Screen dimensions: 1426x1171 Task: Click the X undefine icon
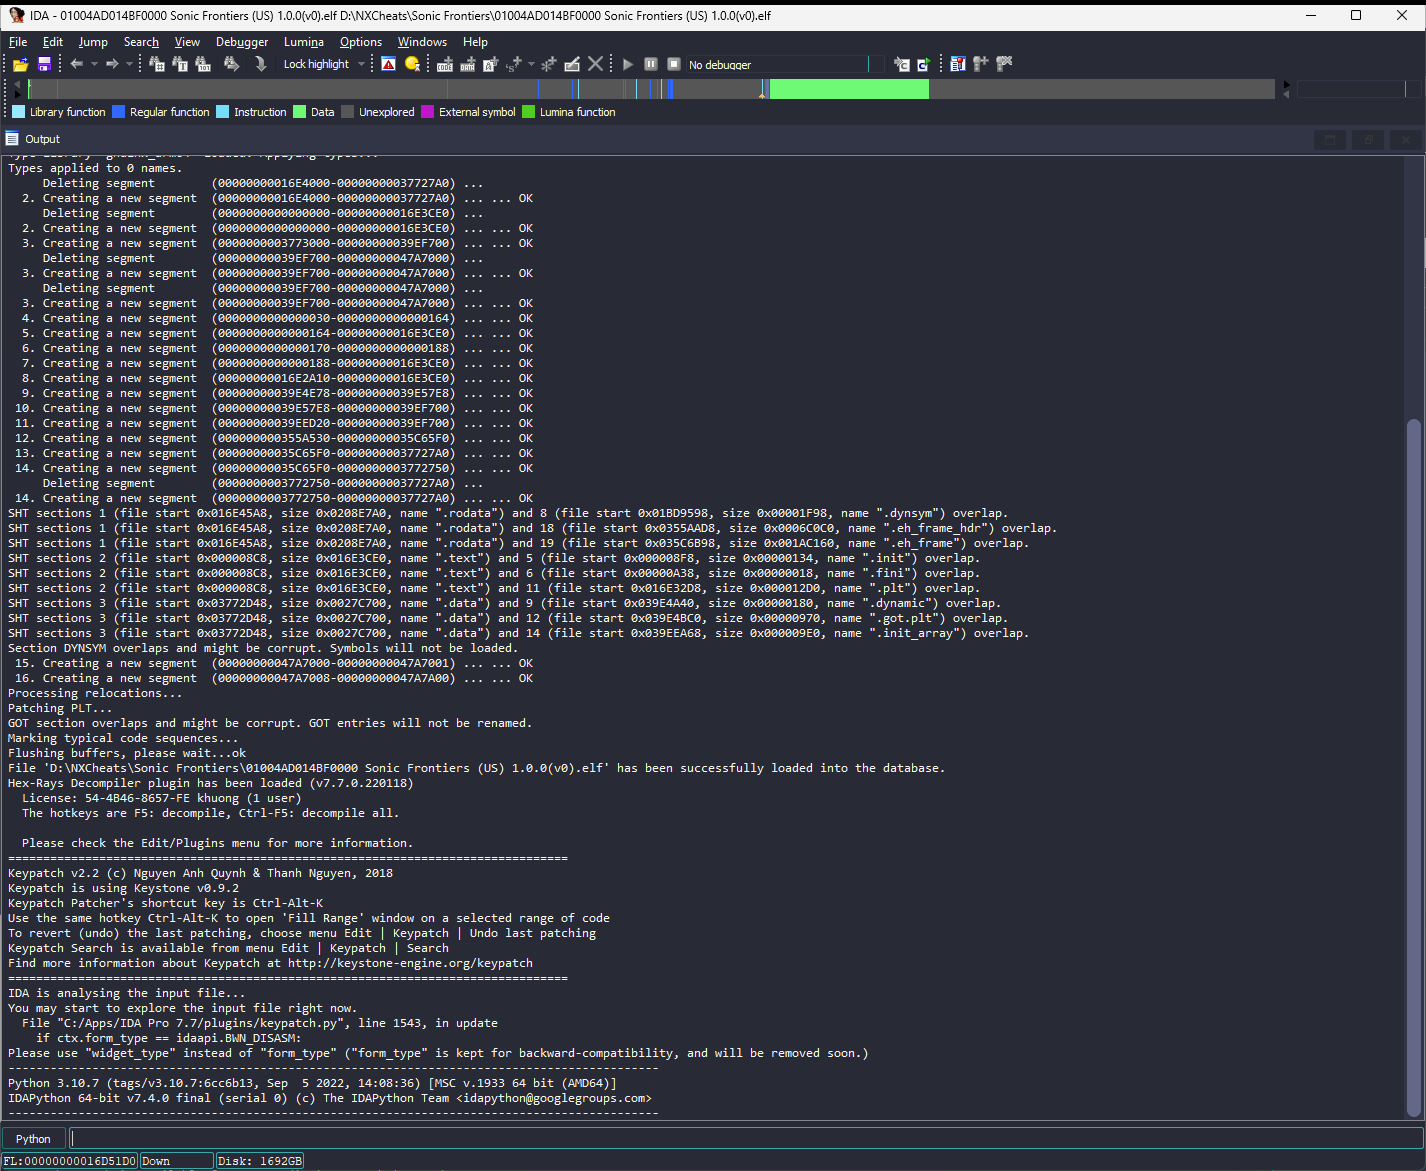point(595,64)
